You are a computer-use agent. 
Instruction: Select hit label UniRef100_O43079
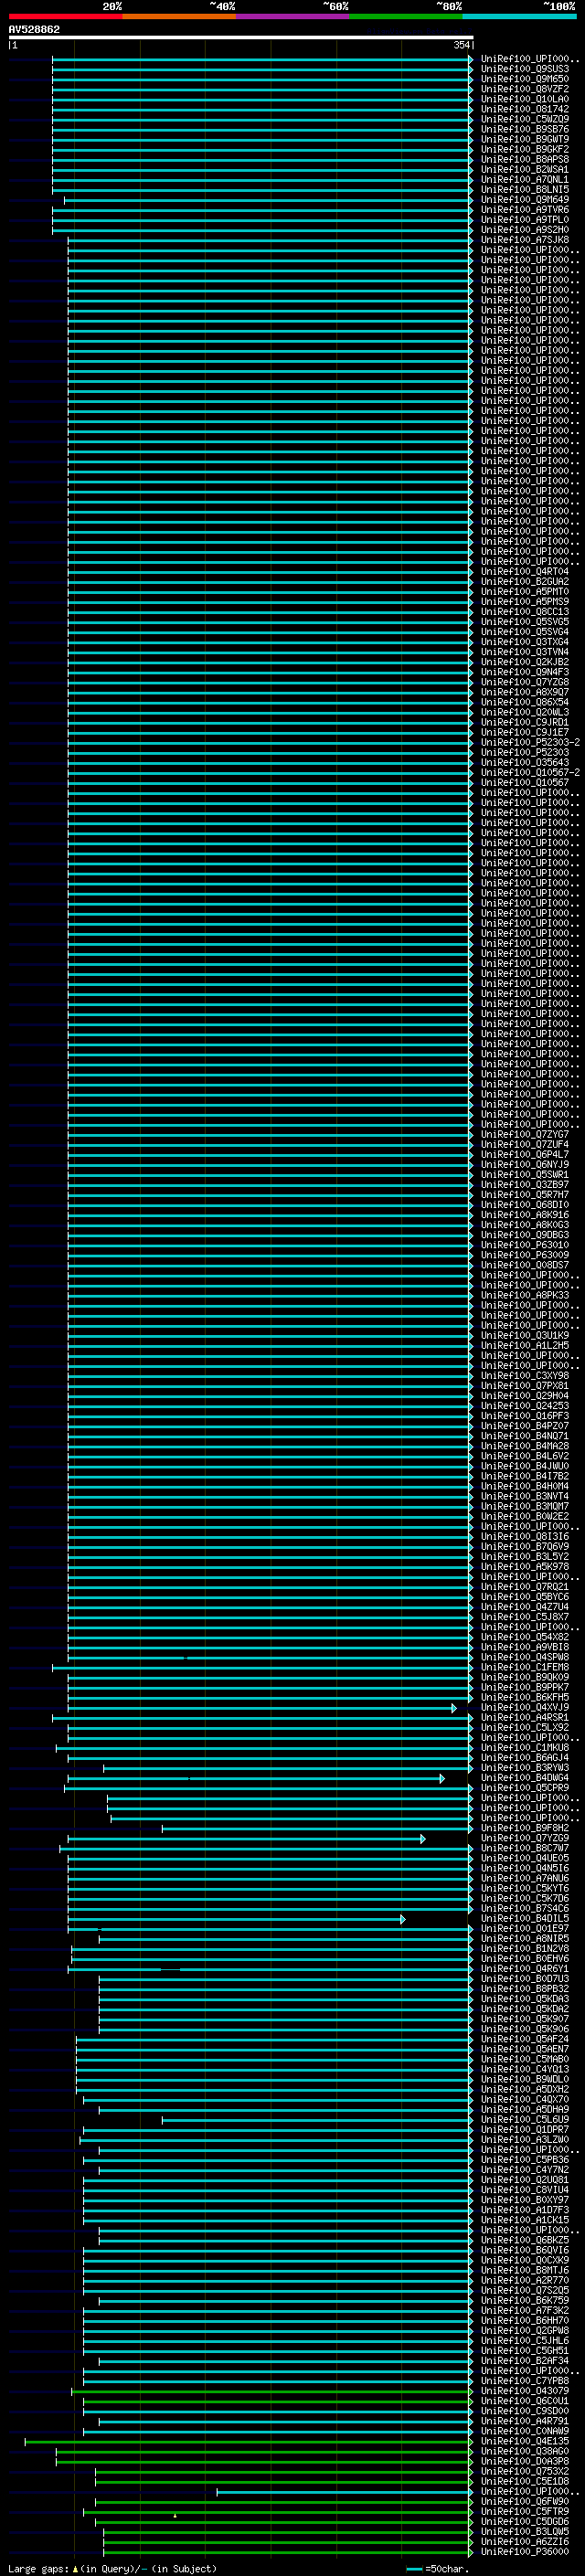[525, 2390]
